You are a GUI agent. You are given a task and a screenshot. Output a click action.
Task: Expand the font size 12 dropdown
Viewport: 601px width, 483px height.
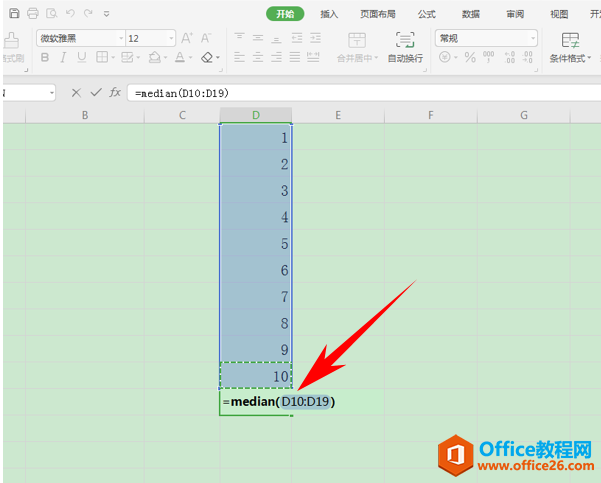point(170,38)
